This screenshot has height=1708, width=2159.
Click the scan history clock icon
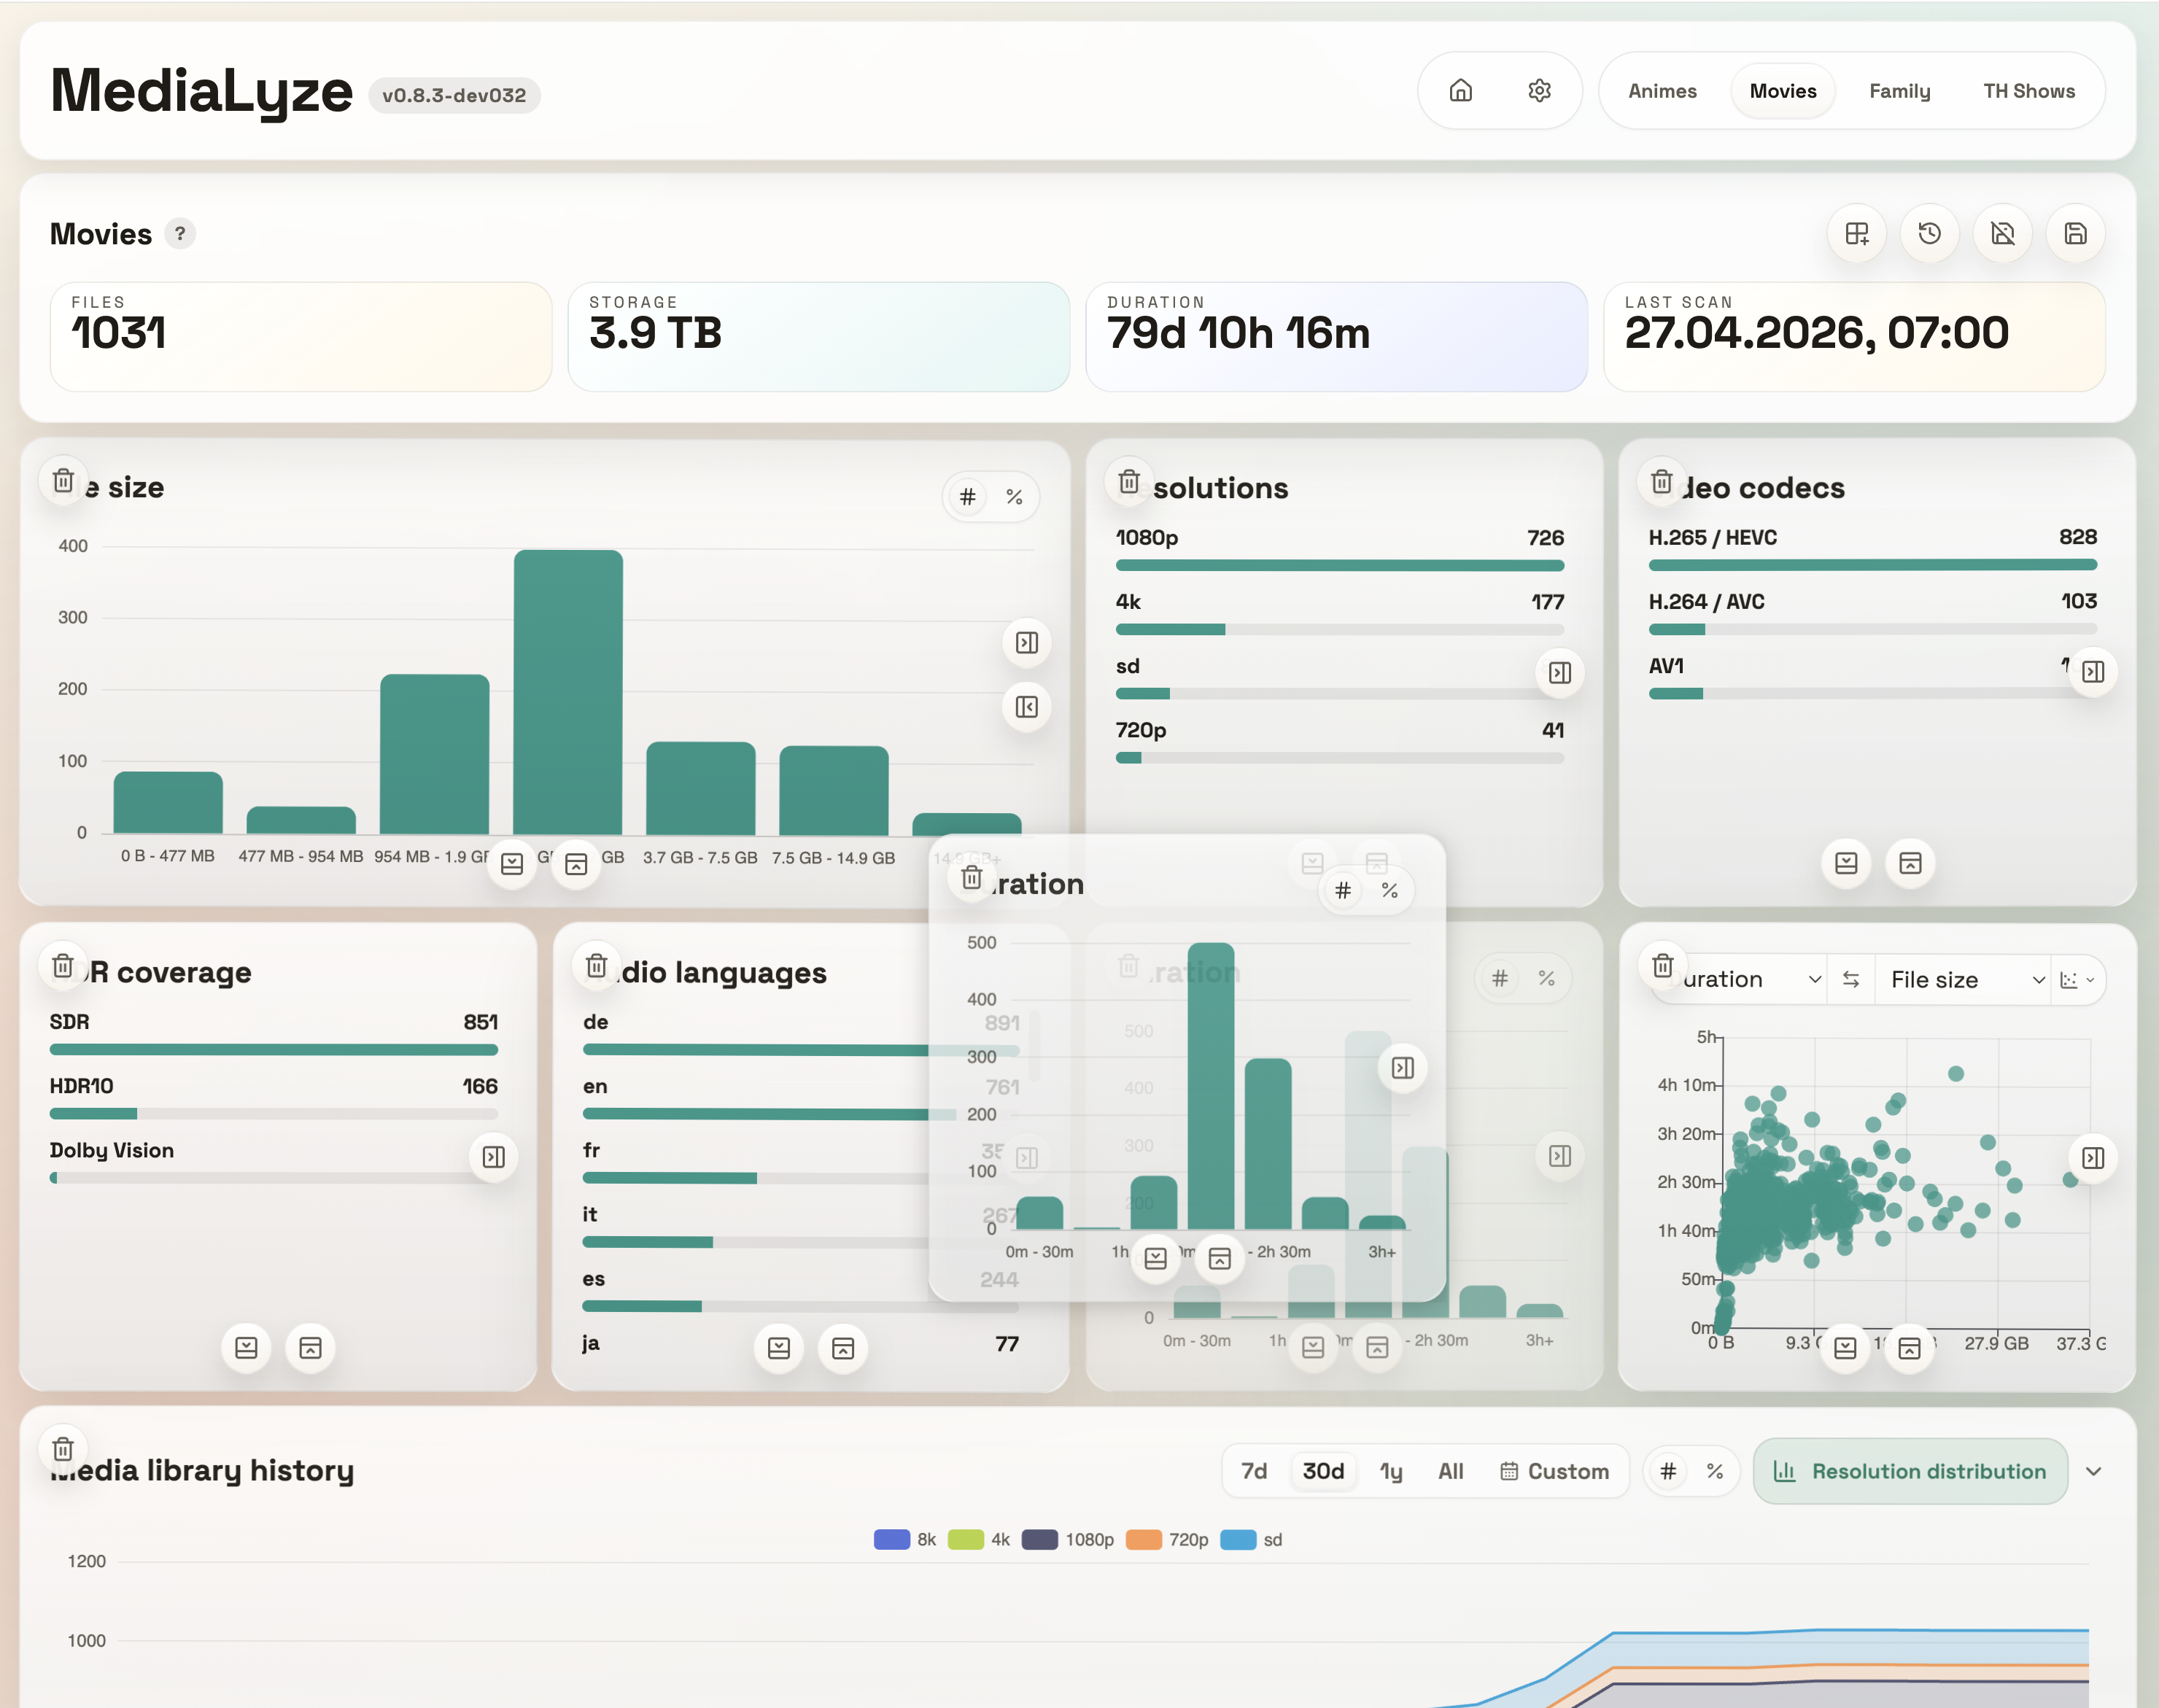point(1930,234)
